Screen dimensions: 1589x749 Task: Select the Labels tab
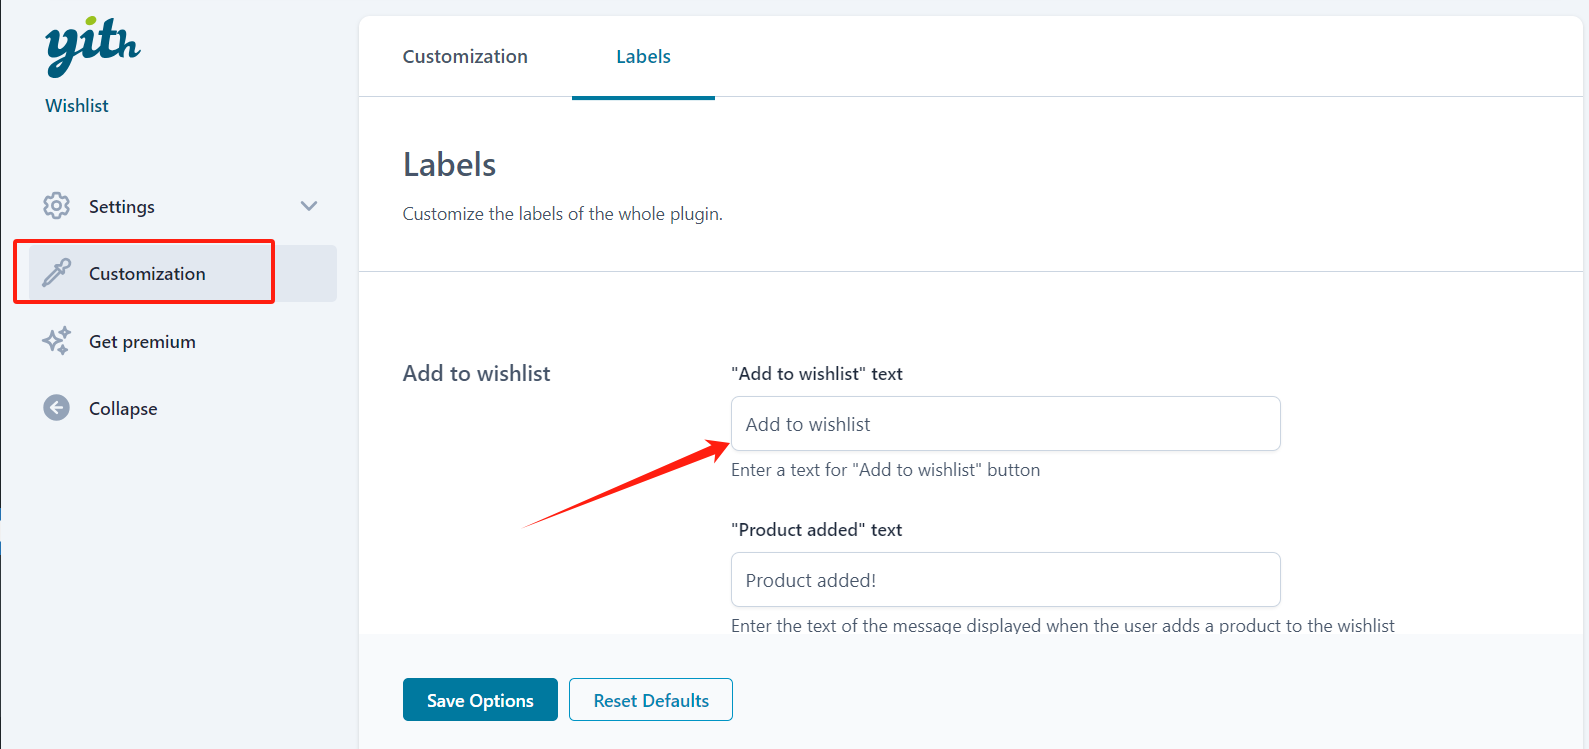tap(643, 56)
